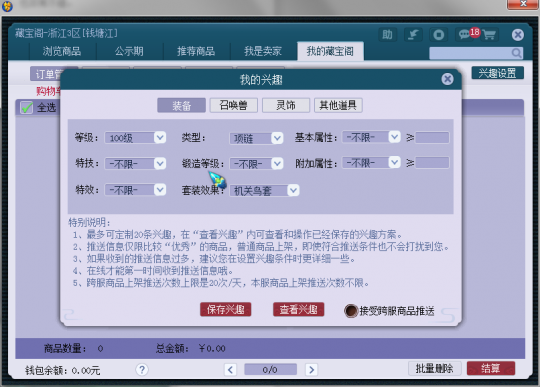Viewport: 540px width, 387px height.
Task: Click 查看兴趣 button
Action: coord(298,309)
